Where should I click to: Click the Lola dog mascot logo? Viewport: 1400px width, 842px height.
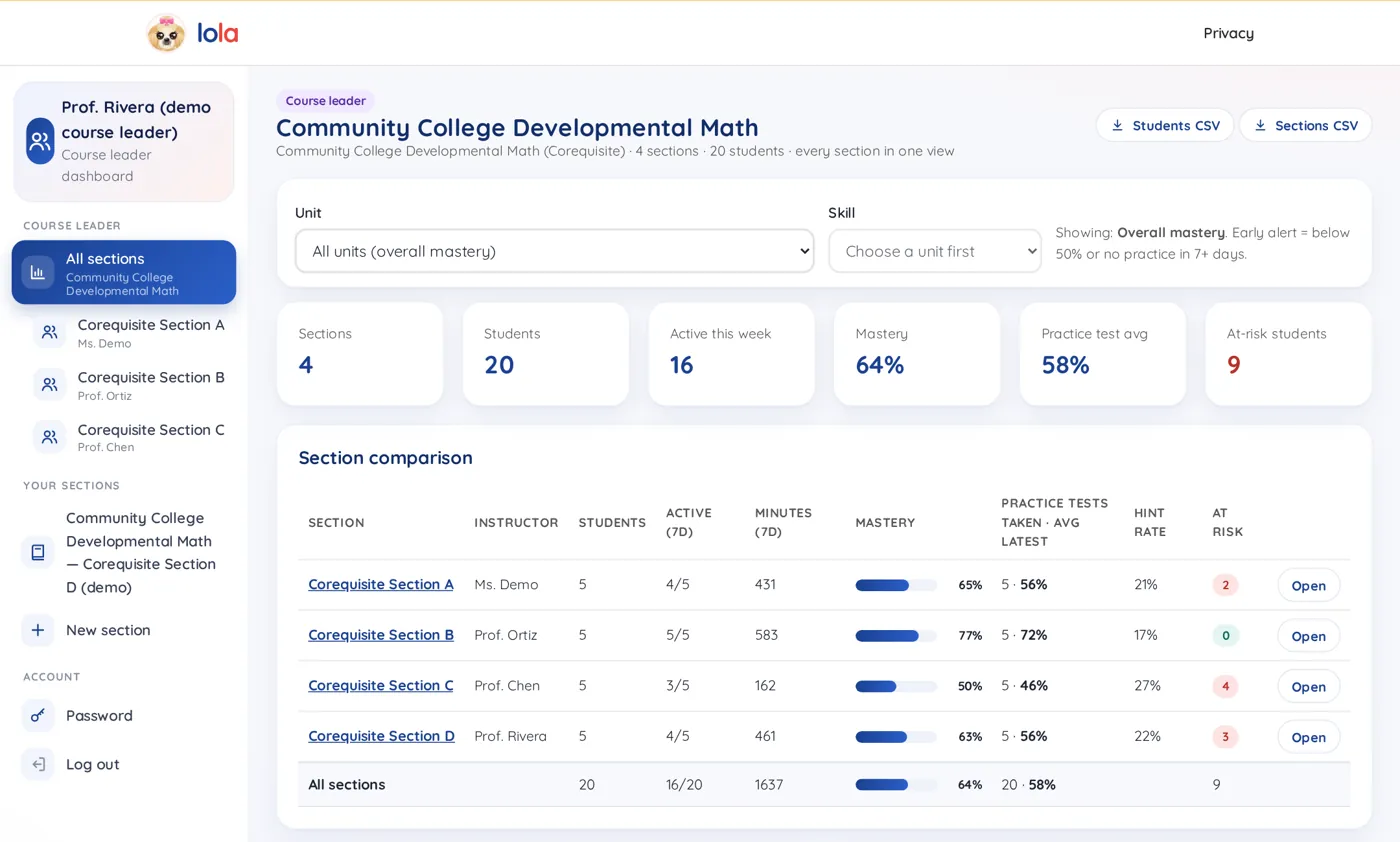[166, 33]
